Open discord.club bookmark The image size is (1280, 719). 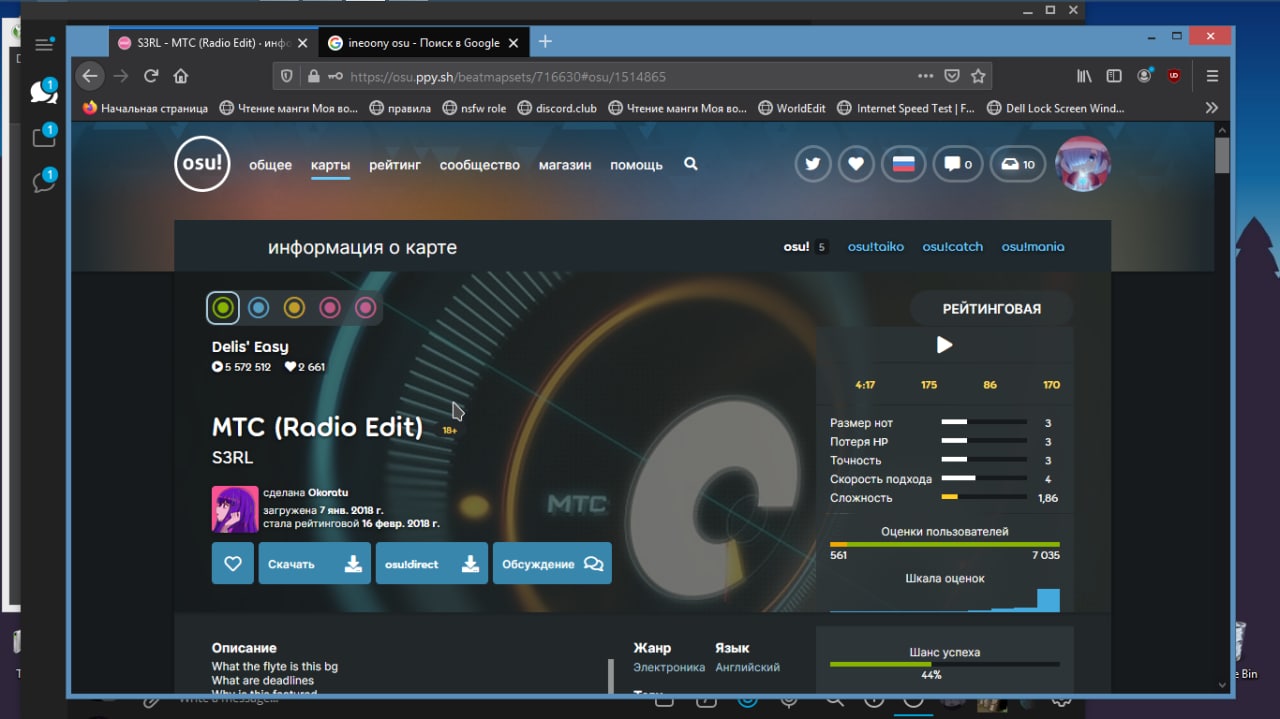pos(557,108)
